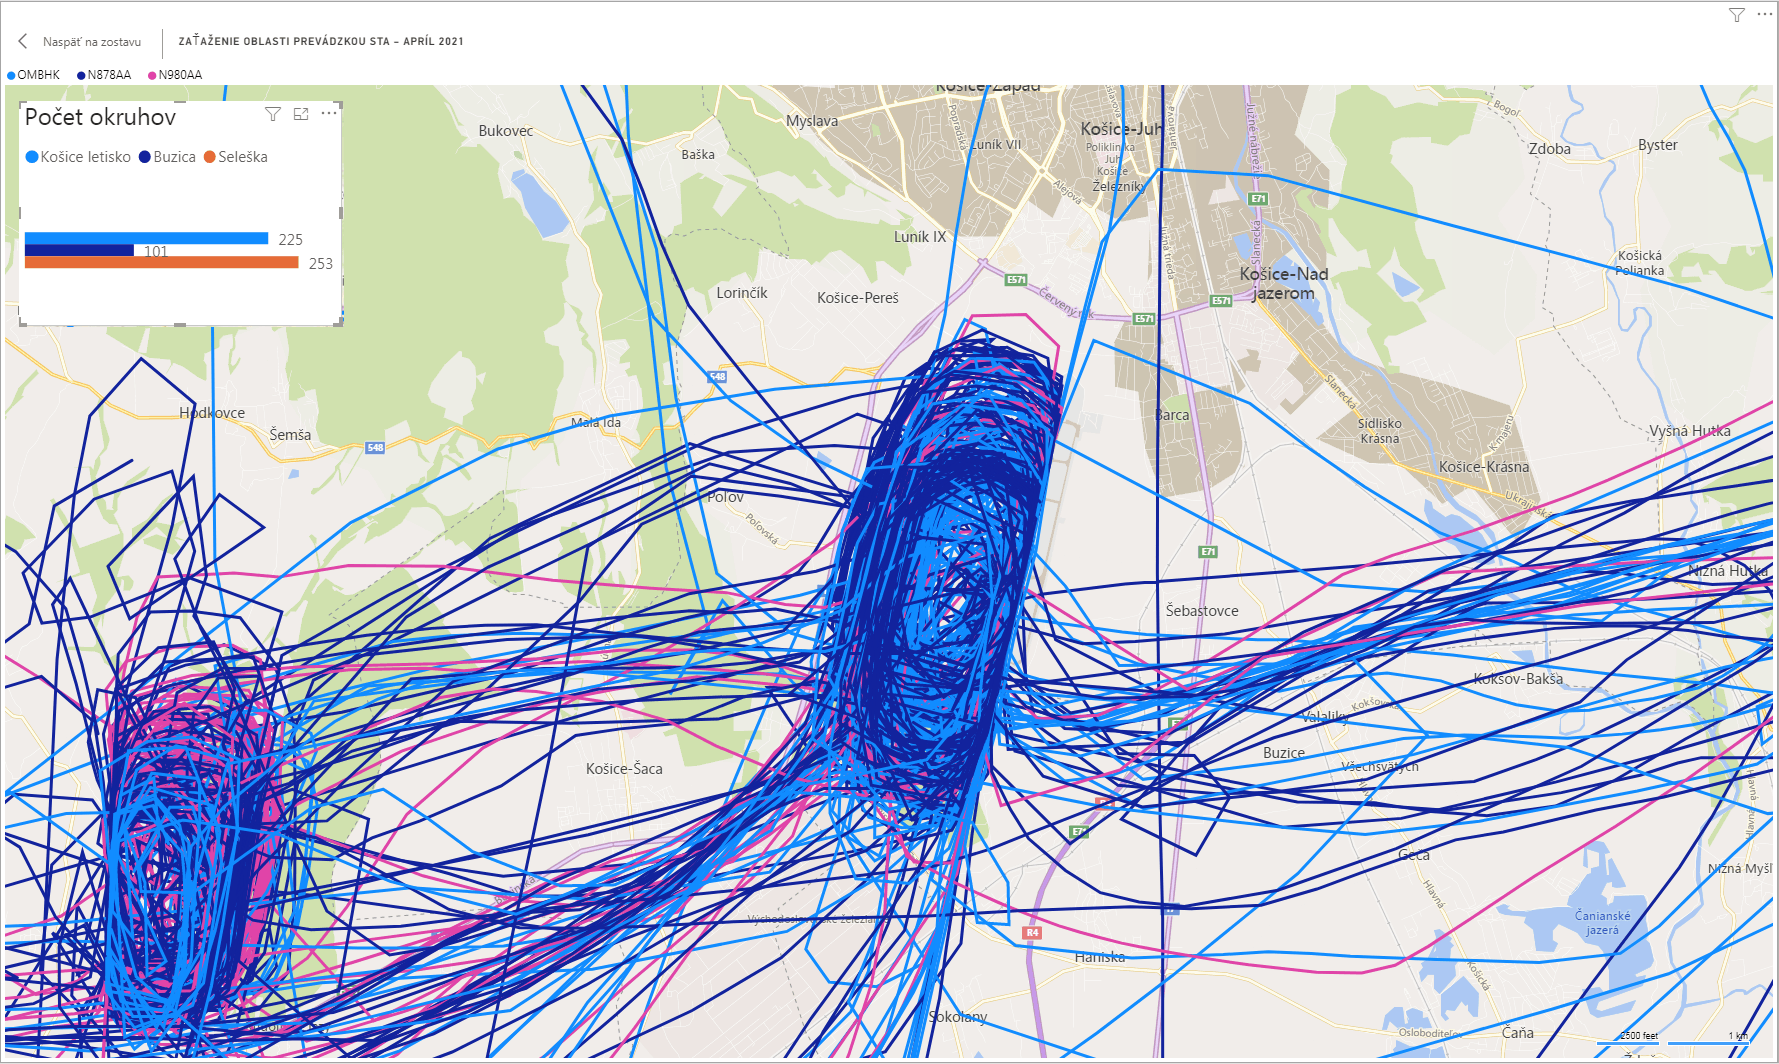Select the orange bar valued 253

point(161,263)
